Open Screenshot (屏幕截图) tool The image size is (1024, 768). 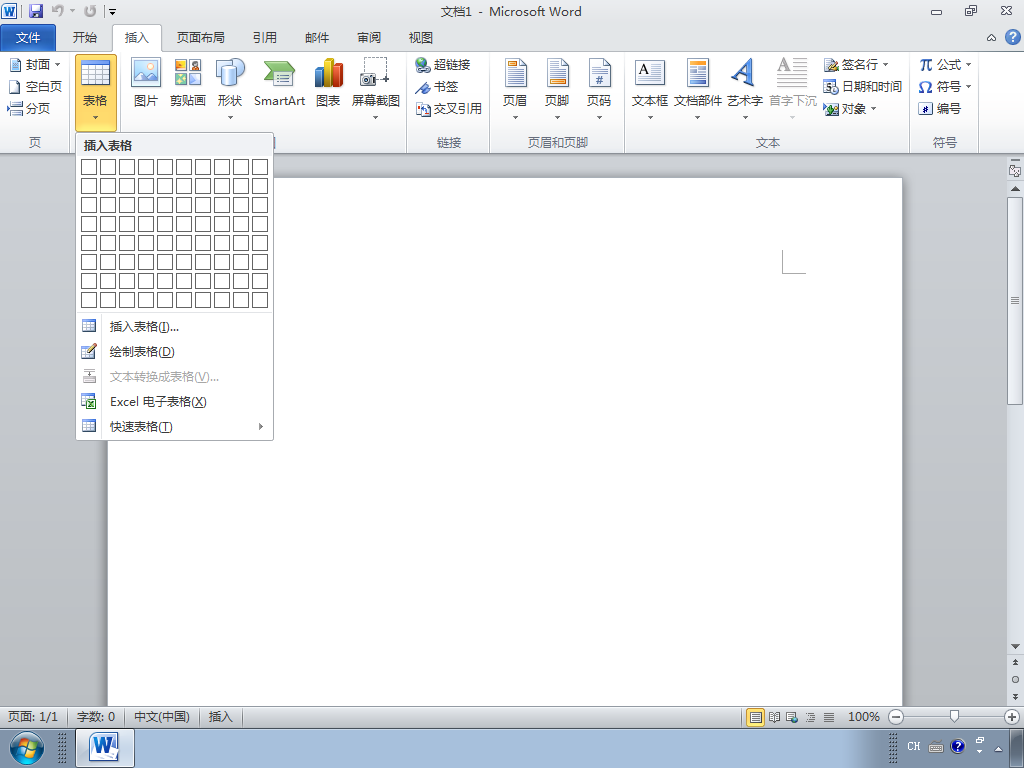point(376,89)
